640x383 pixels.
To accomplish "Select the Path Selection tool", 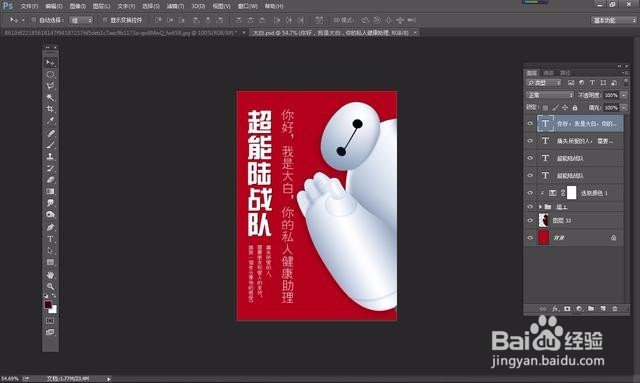I will point(50,251).
